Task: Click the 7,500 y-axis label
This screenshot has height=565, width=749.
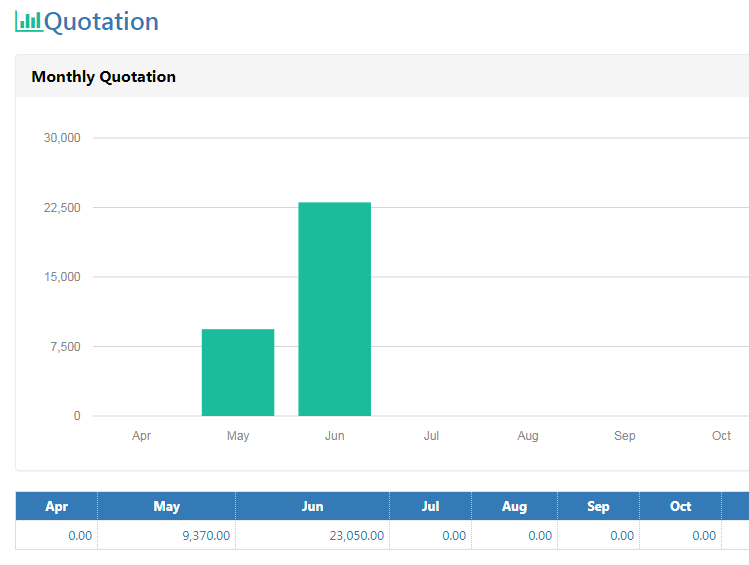Action: pyautogui.click(x=65, y=347)
